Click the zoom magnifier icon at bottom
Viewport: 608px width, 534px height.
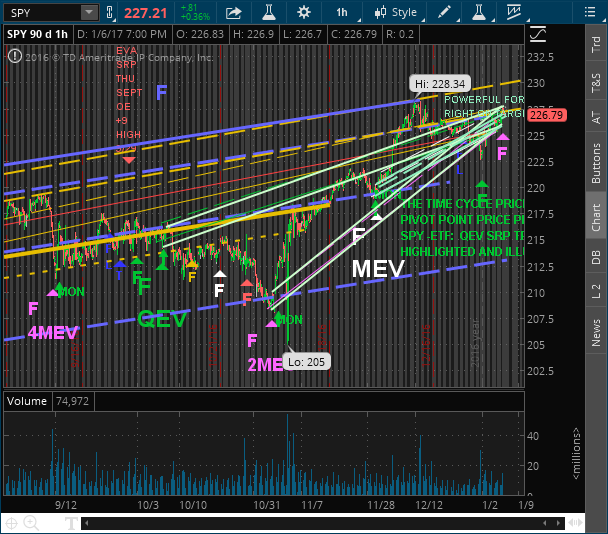coord(31,524)
